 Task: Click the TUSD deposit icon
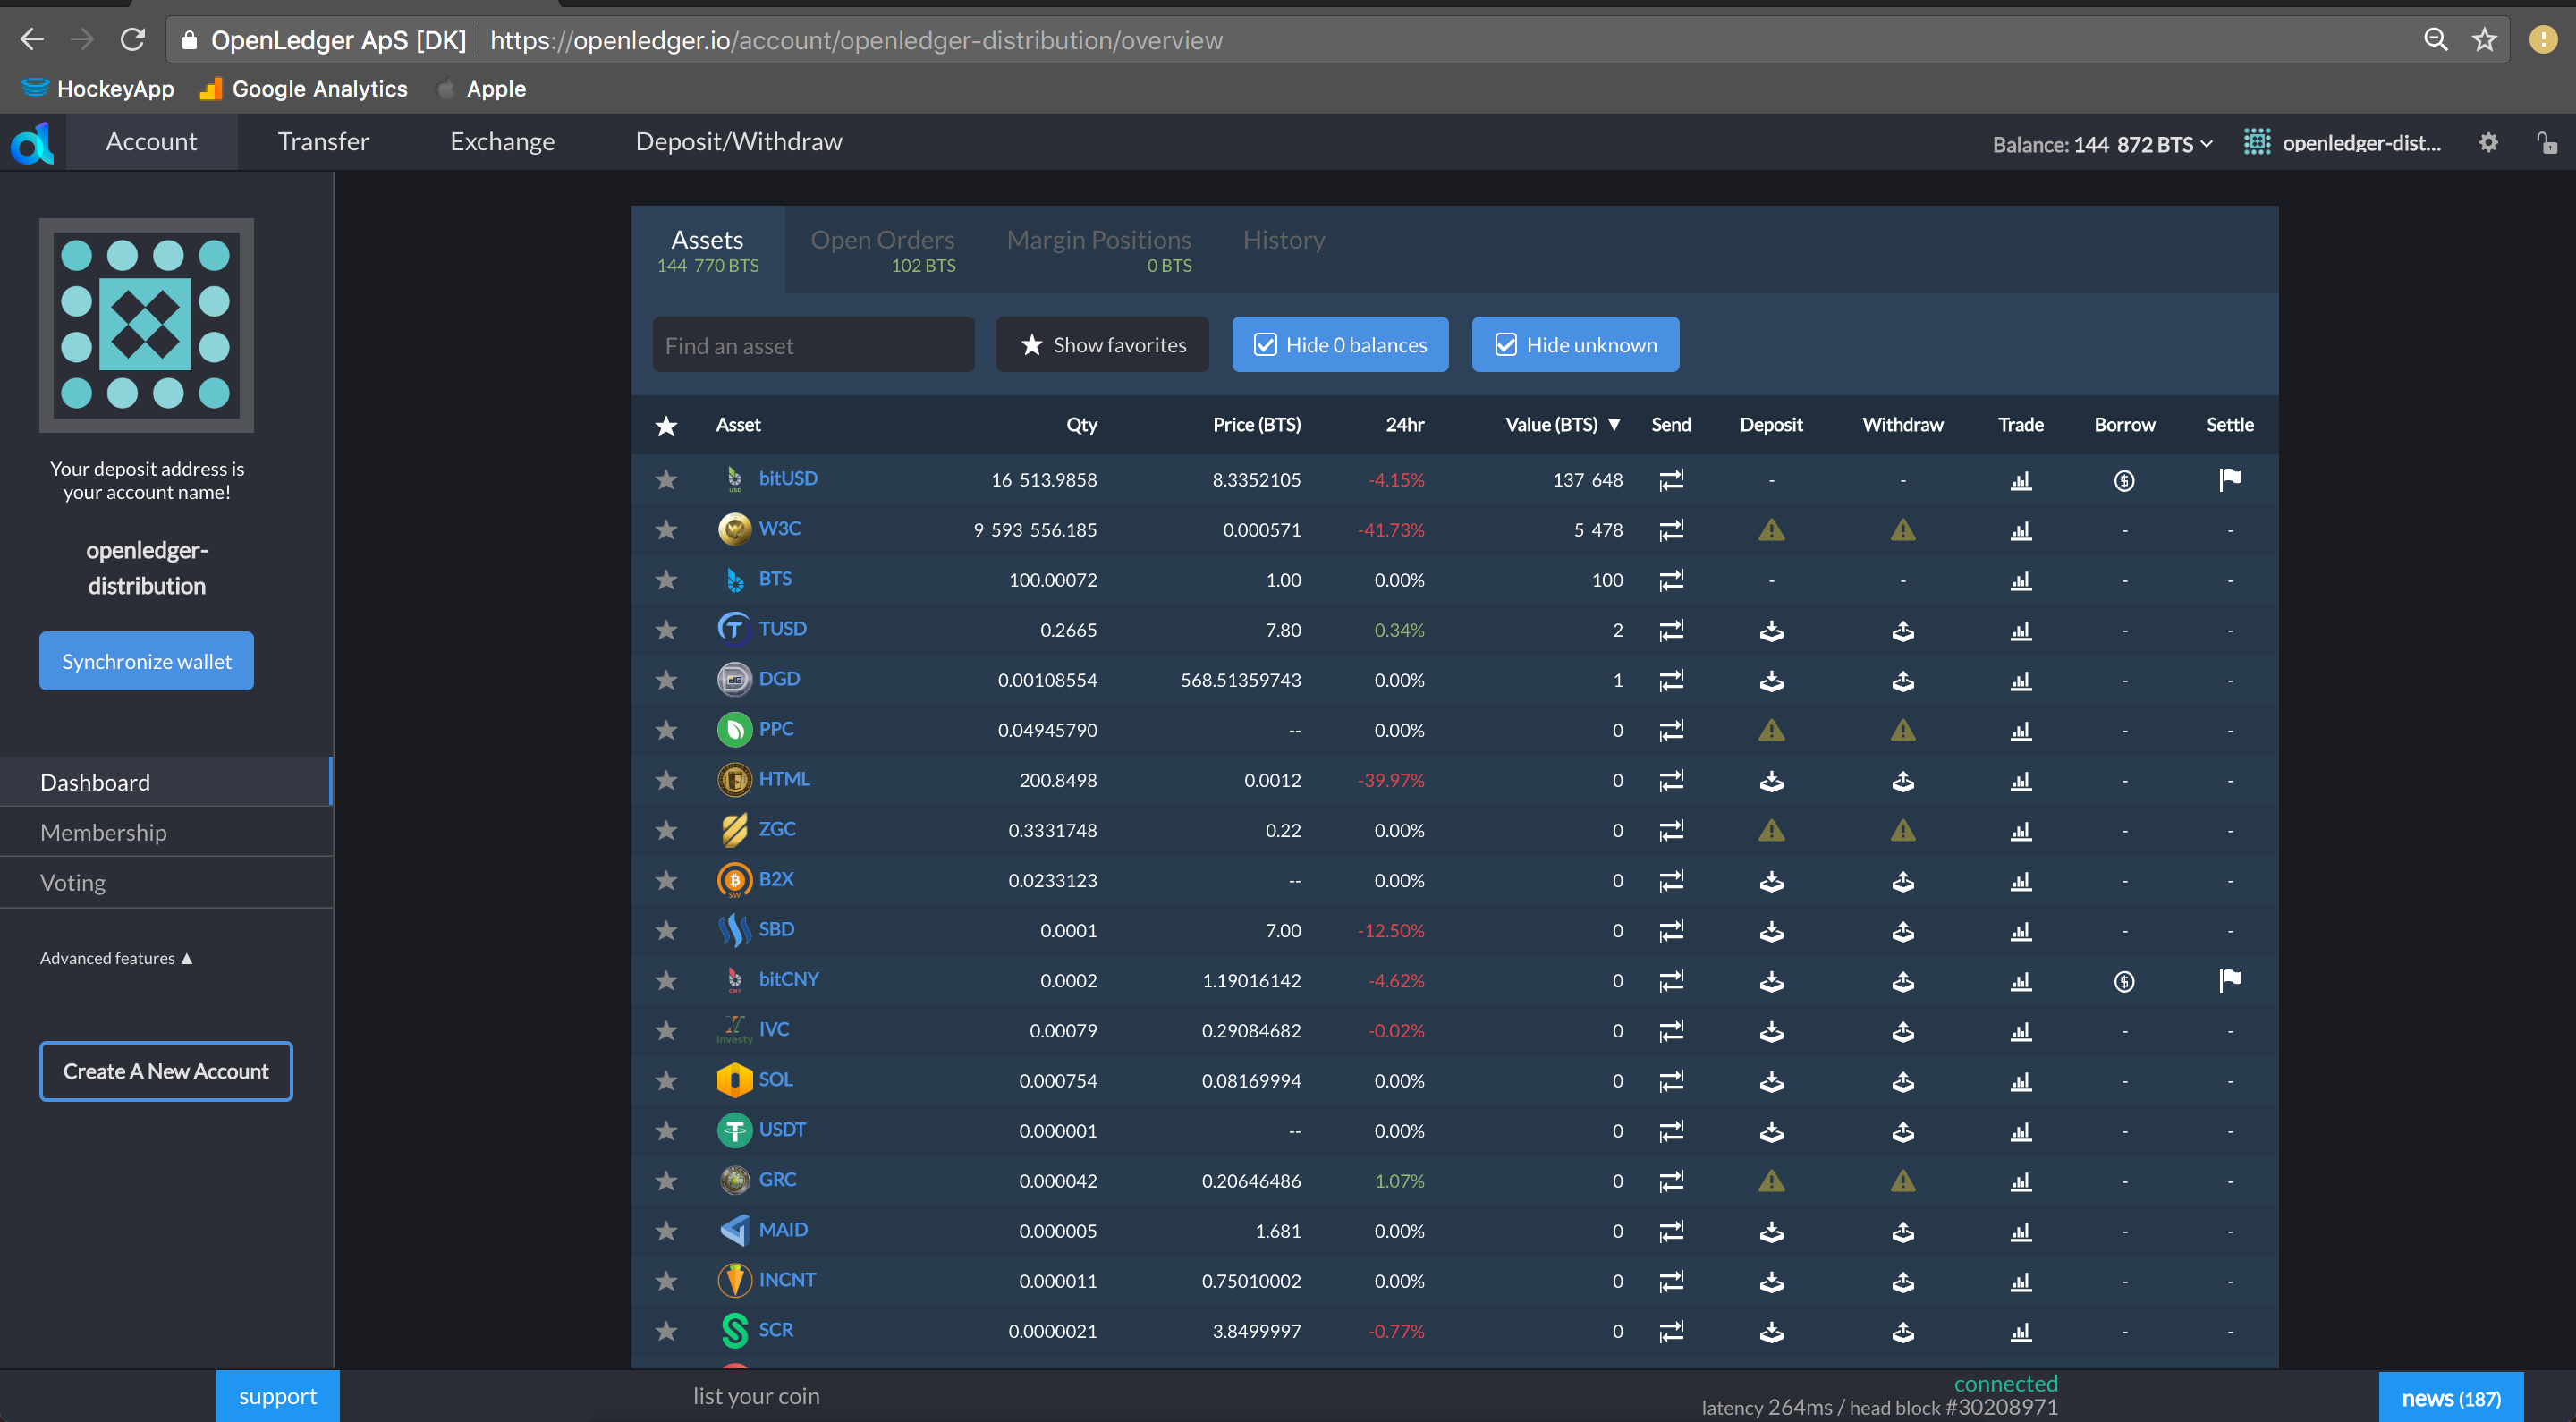coord(1771,630)
